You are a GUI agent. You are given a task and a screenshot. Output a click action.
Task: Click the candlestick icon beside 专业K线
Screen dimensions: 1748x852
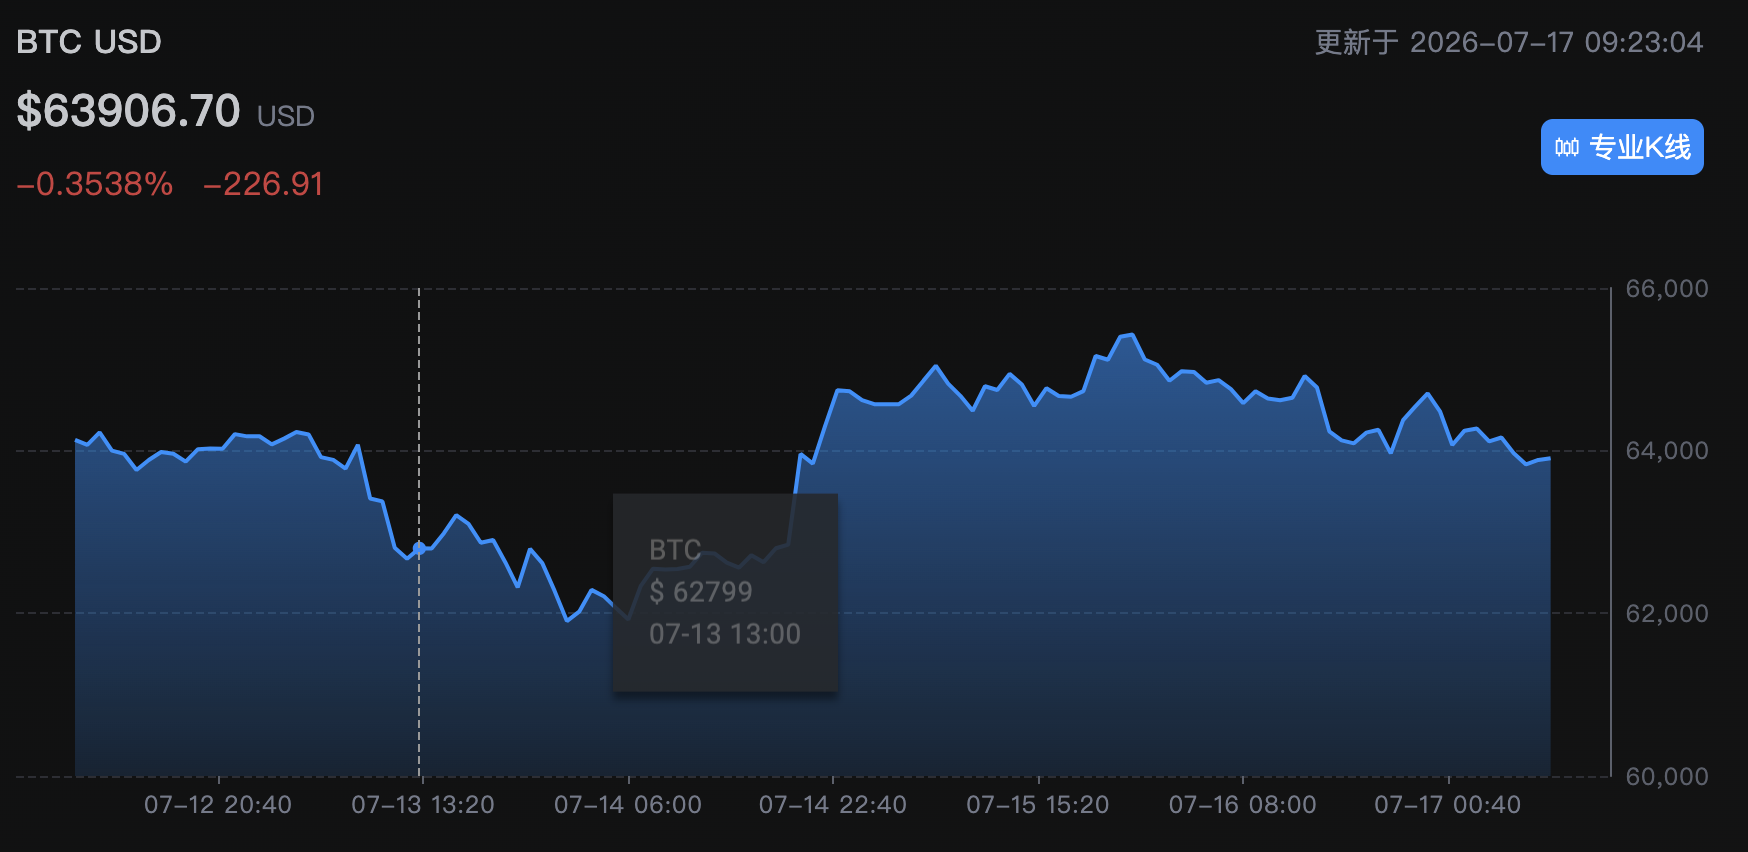[1566, 148]
